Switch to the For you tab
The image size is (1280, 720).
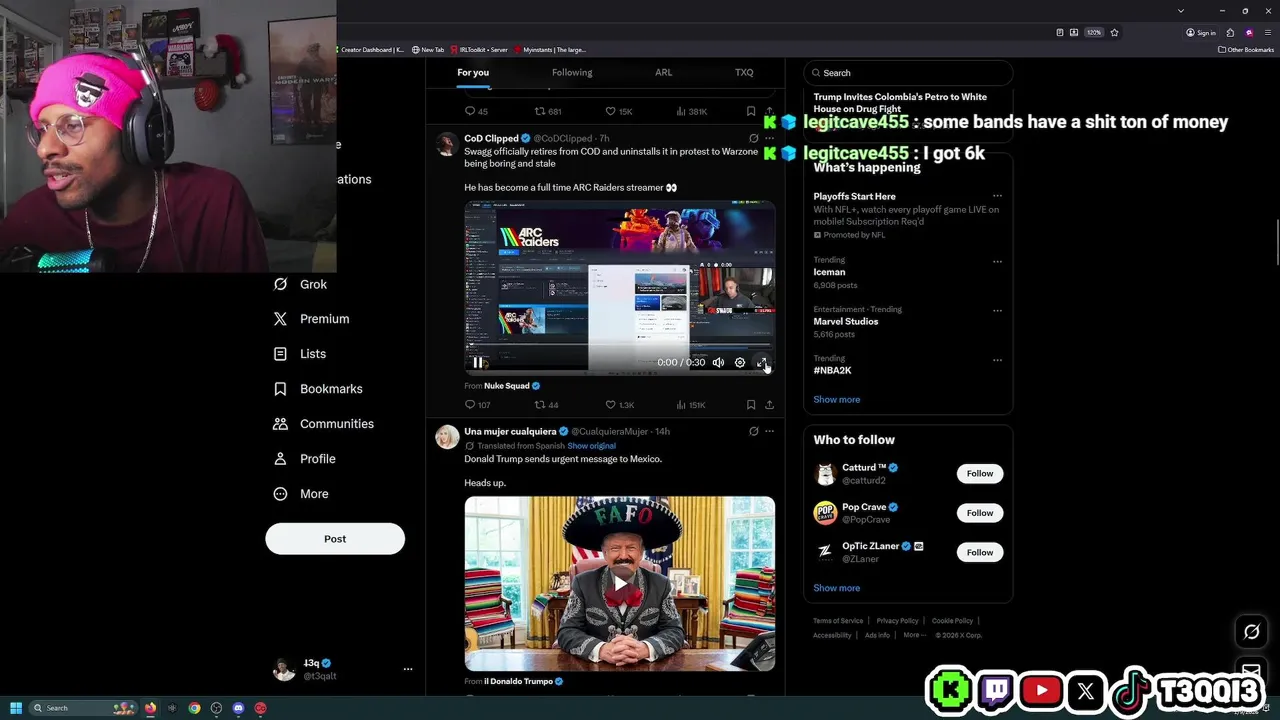(x=473, y=73)
